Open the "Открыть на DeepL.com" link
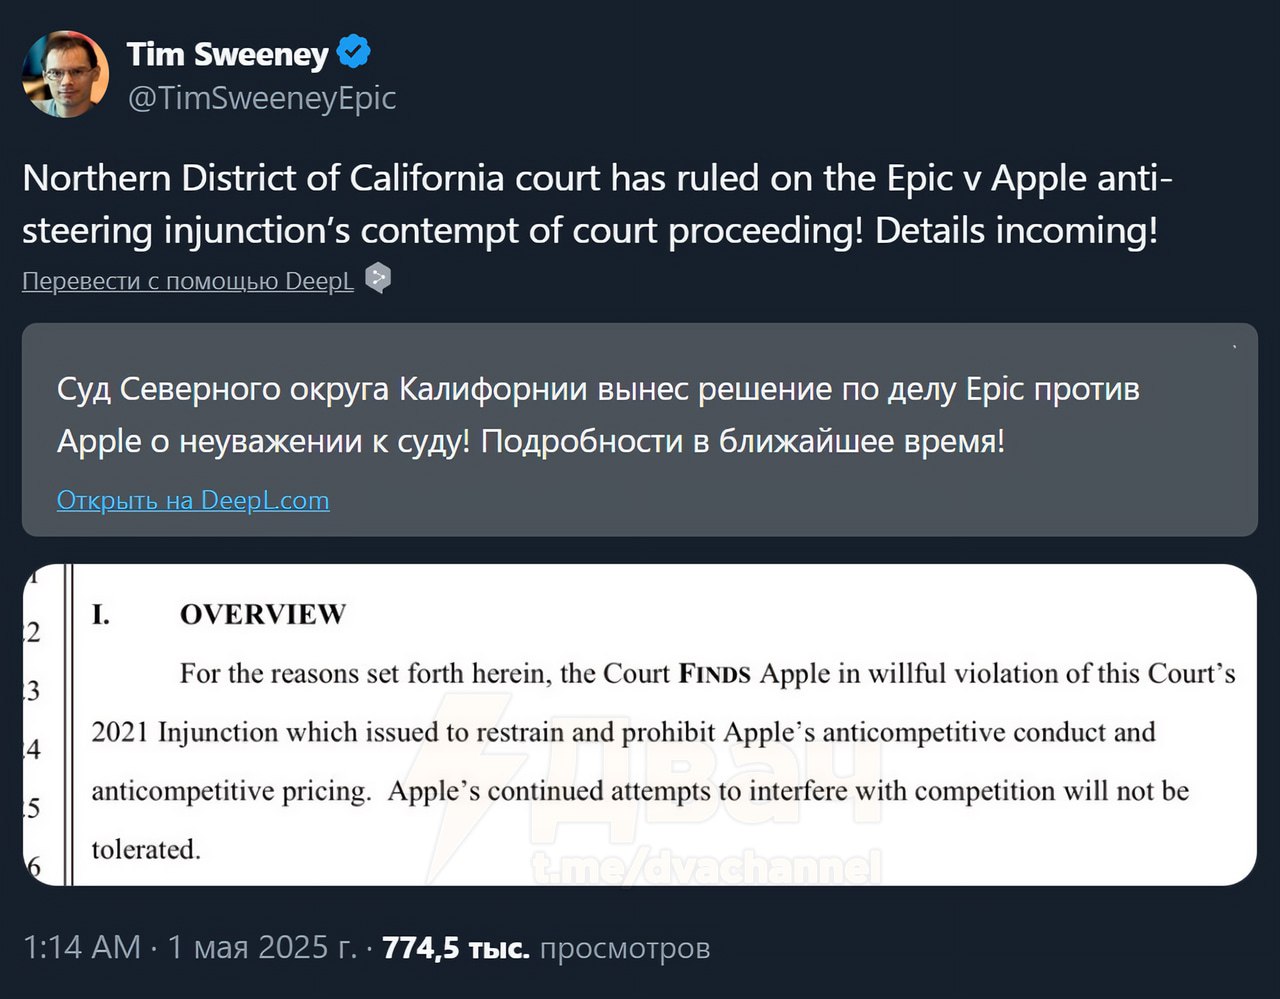The image size is (1280, 999). coord(193,500)
